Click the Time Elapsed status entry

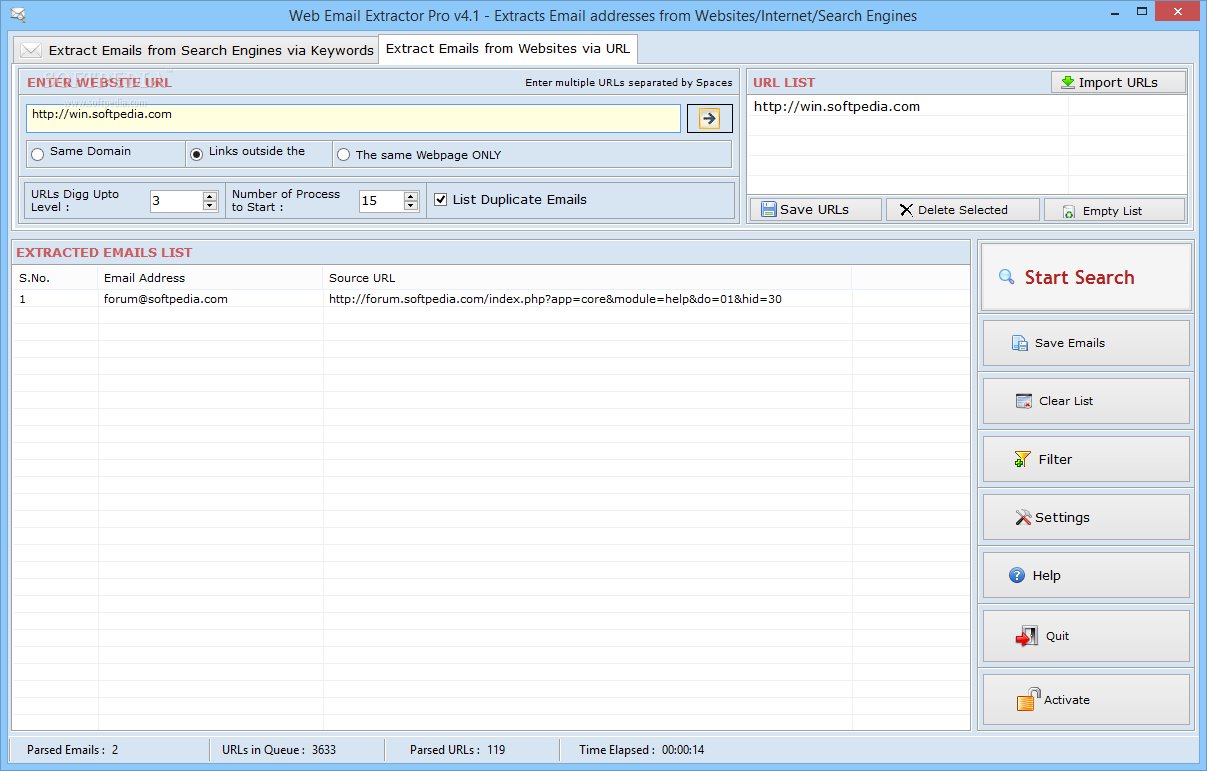pos(641,749)
